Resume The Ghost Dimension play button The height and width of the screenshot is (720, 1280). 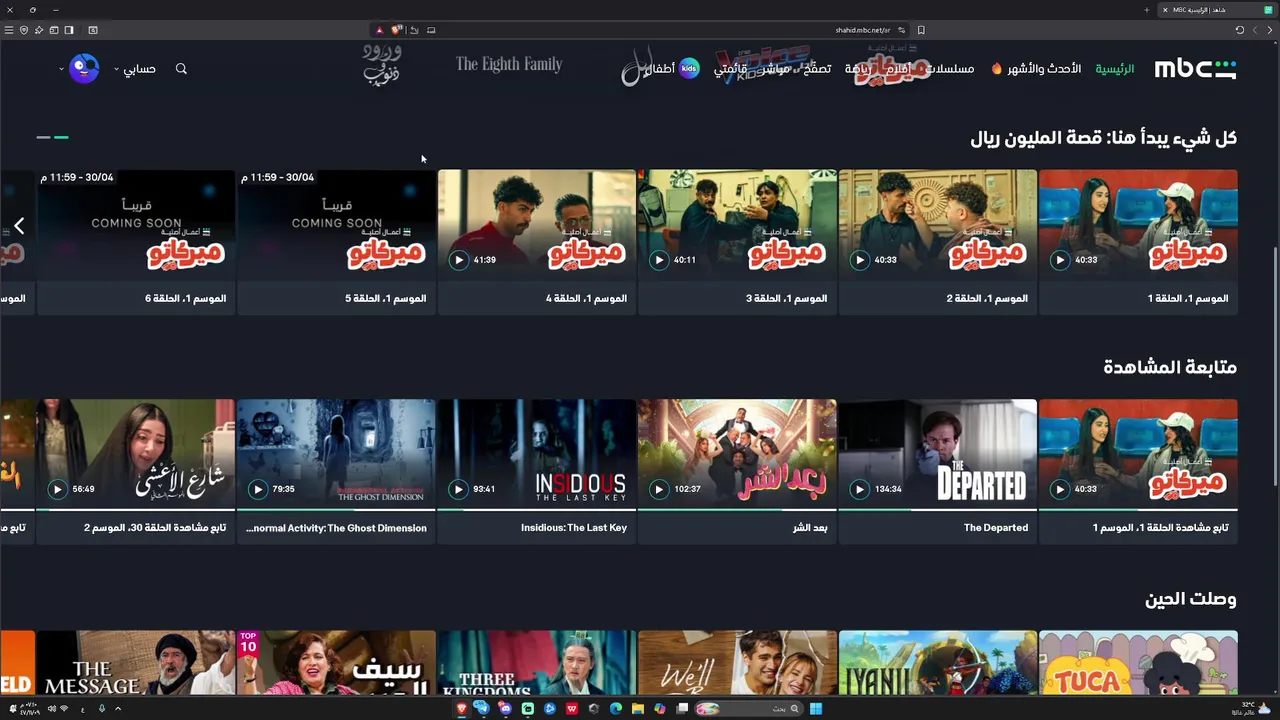click(x=258, y=489)
